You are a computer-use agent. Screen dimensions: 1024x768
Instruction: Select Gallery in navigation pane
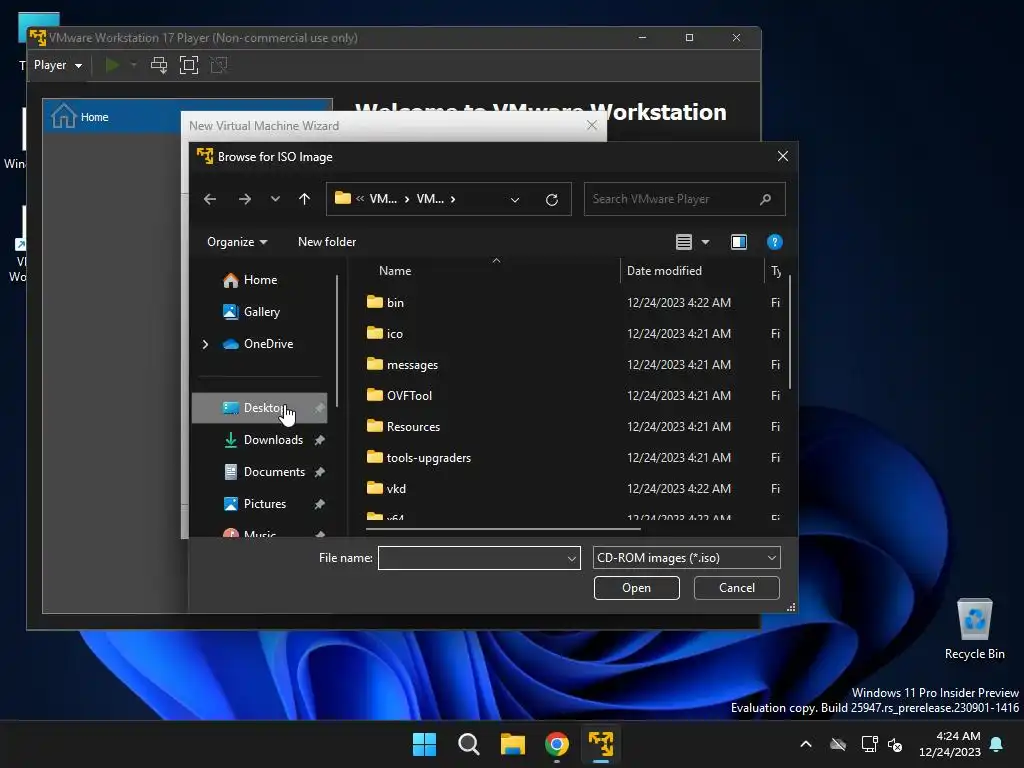pos(261,312)
